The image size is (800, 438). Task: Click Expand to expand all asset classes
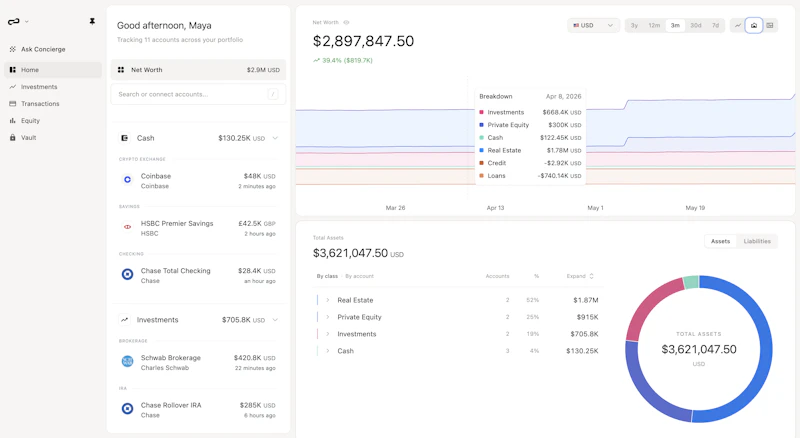coord(580,276)
